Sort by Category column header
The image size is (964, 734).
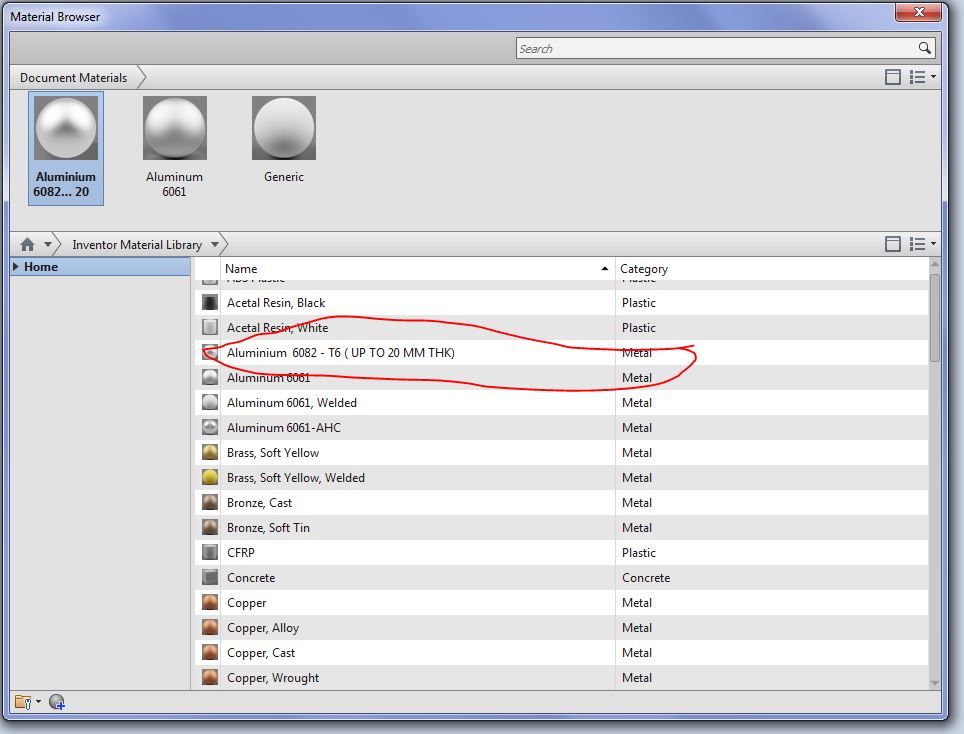[772, 269]
